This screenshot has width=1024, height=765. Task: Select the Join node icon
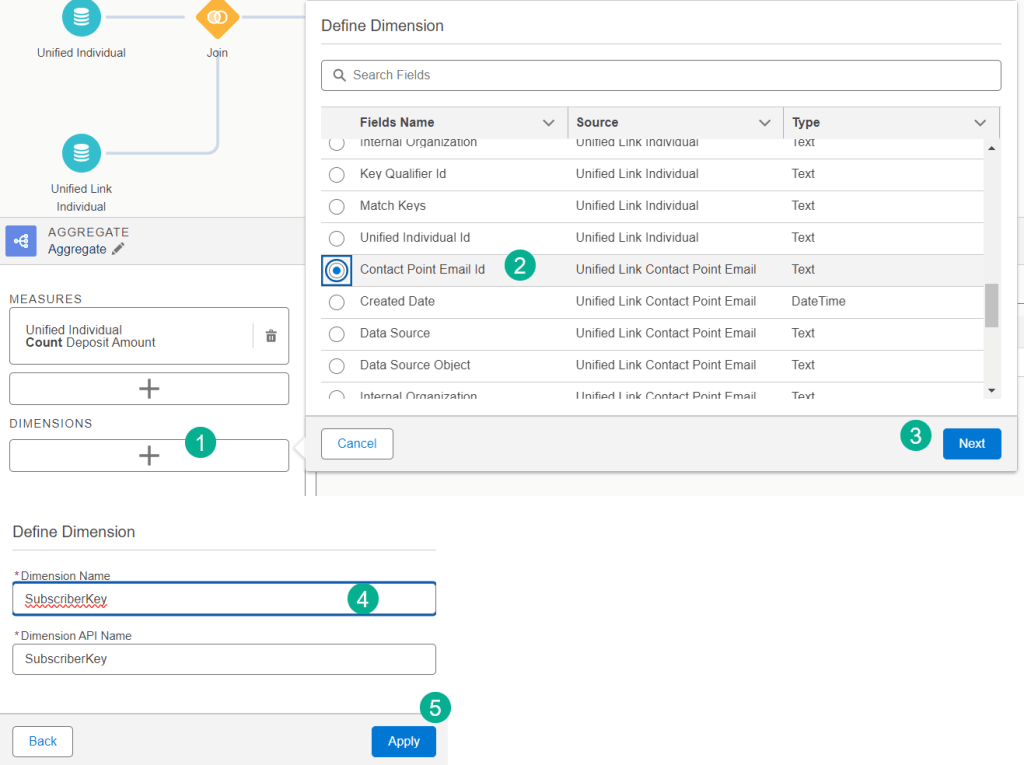[217, 16]
